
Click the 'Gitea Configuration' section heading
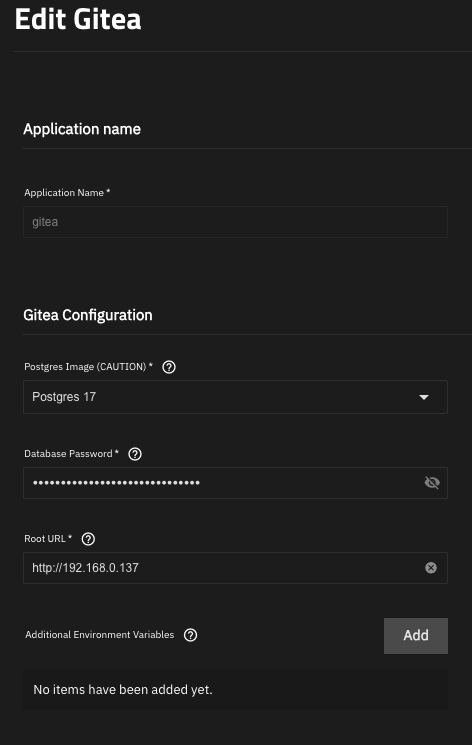[x=88, y=315]
